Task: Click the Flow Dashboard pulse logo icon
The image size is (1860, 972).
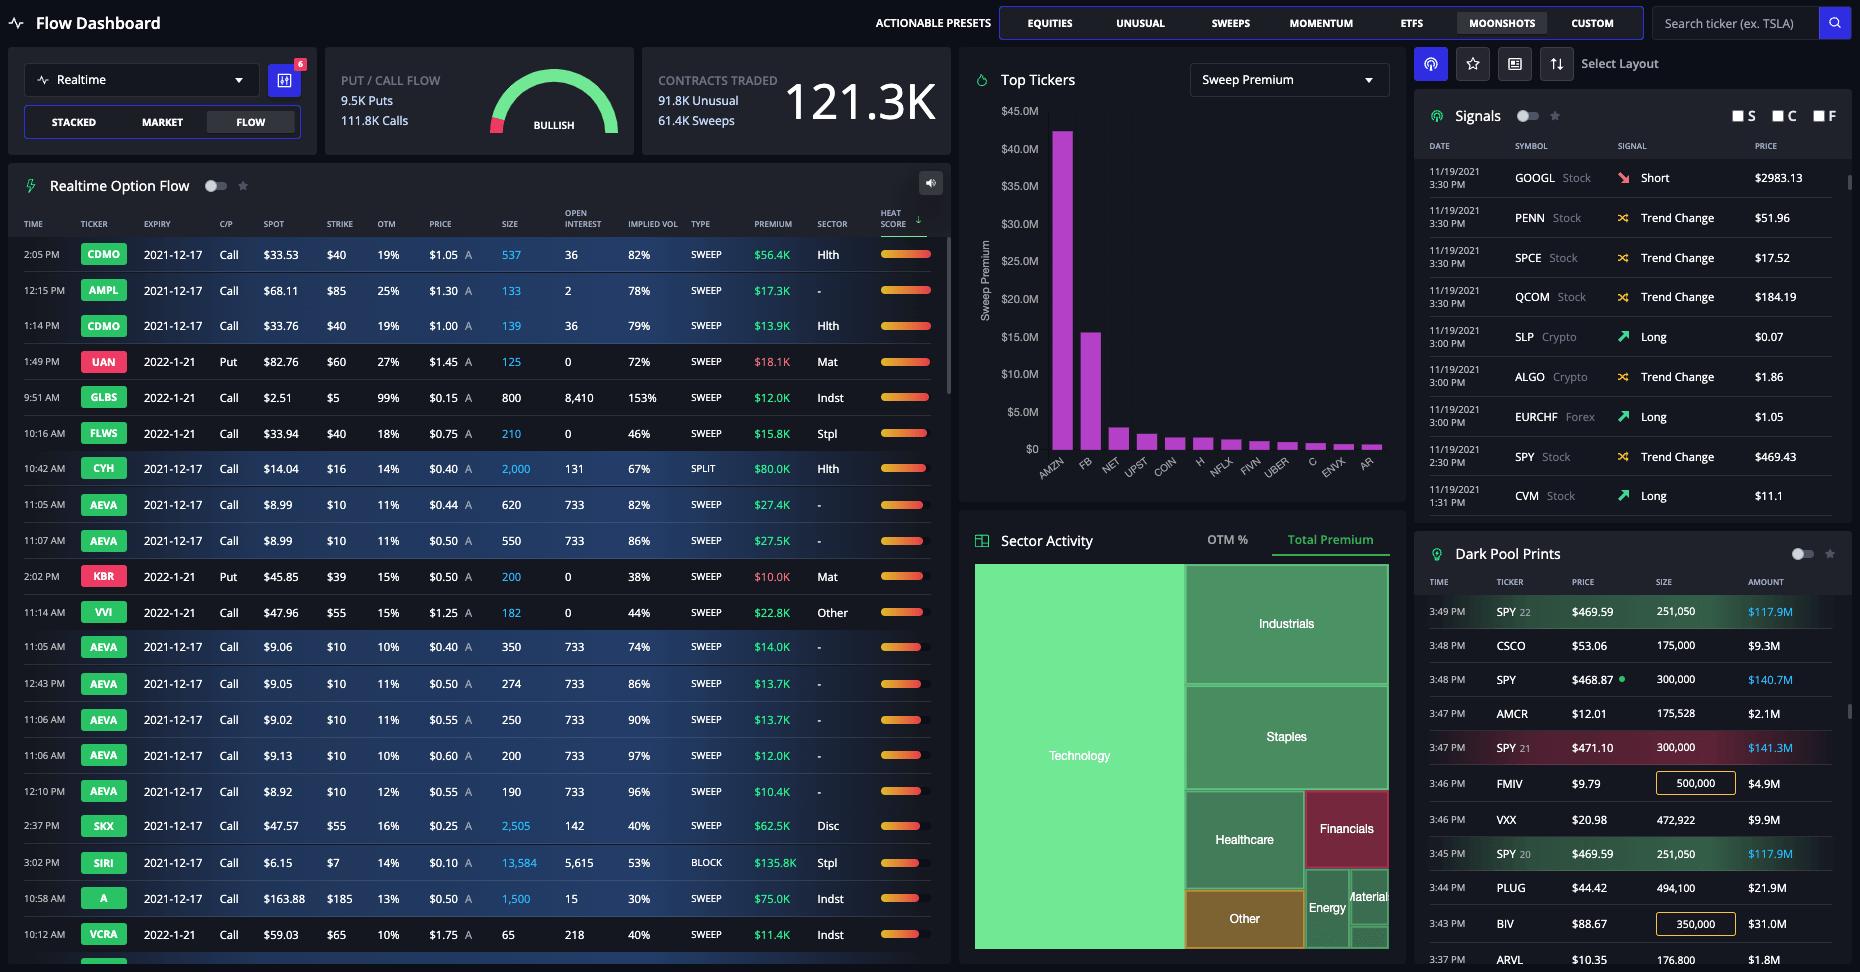Action: (x=16, y=23)
